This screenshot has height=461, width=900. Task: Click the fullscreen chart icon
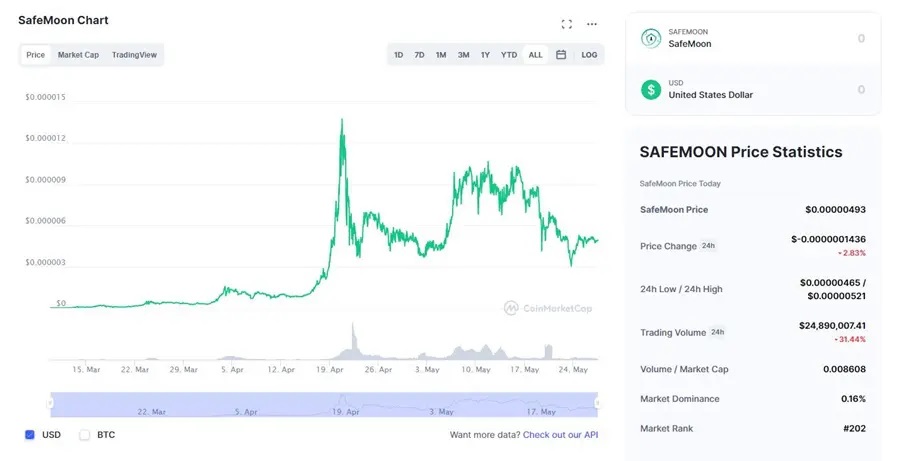tap(567, 24)
